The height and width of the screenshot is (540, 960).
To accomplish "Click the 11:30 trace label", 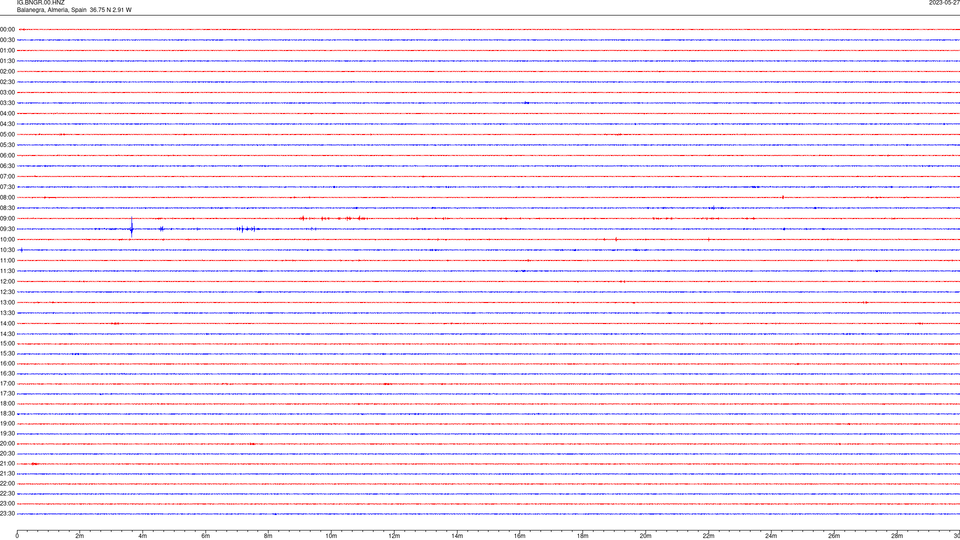I will pyautogui.click(x=7, y=271).
